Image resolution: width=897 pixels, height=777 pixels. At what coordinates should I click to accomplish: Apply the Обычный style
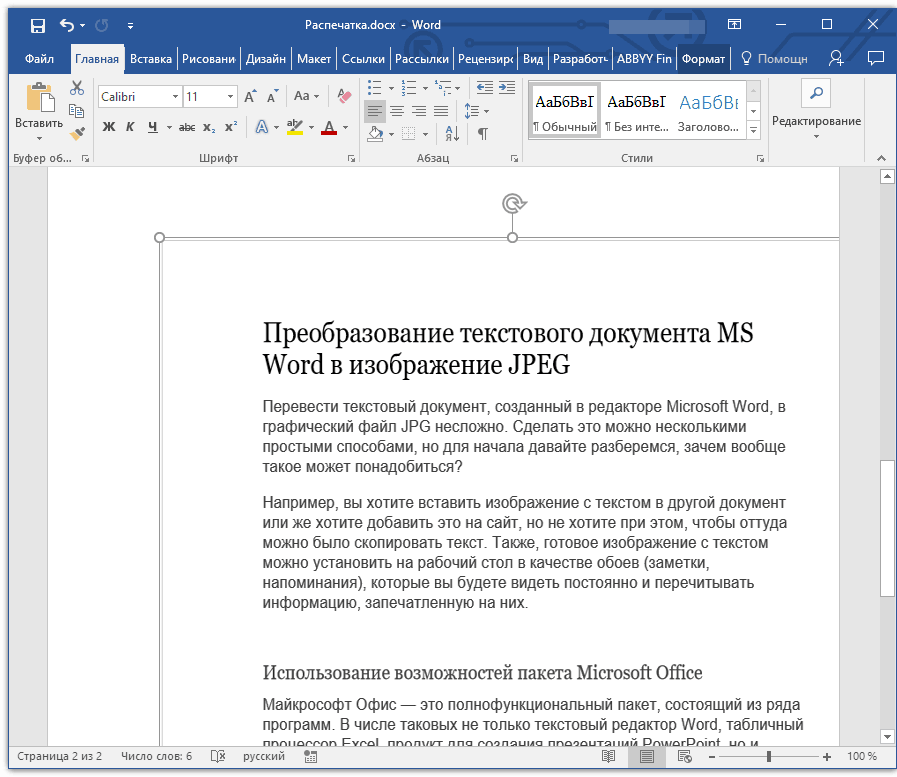coord(565,111)
